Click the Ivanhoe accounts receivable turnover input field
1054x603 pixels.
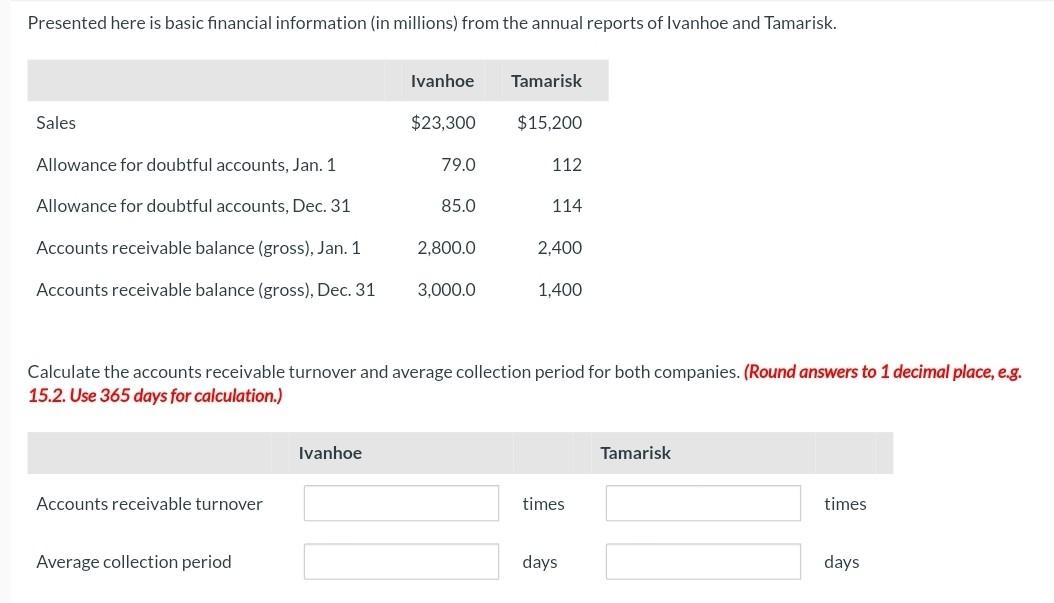[x=400, y=503]
